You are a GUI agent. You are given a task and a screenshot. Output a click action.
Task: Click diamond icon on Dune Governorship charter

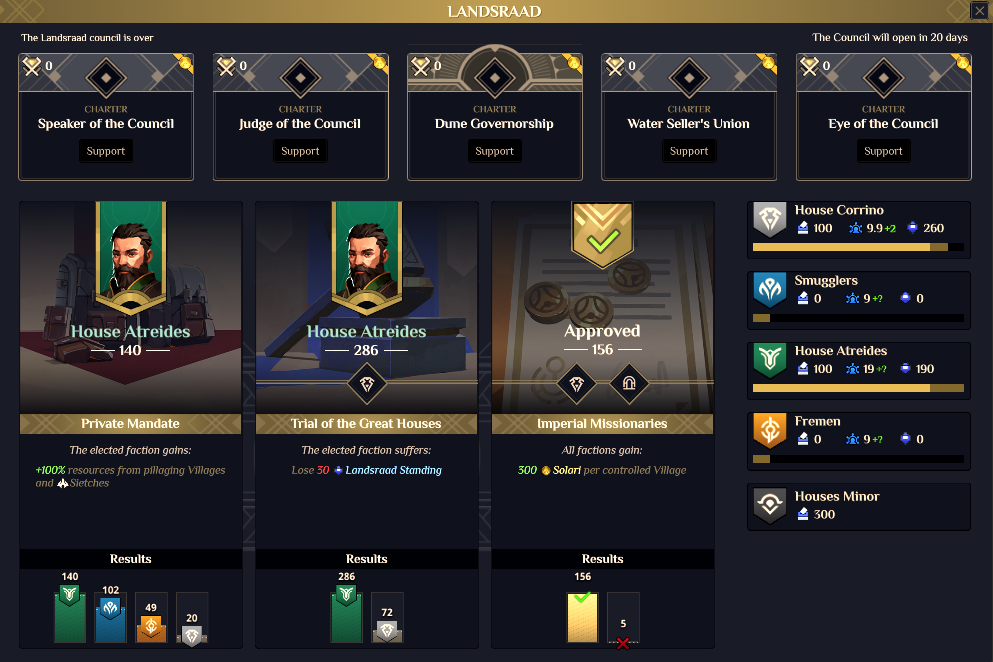coord(495,78)
